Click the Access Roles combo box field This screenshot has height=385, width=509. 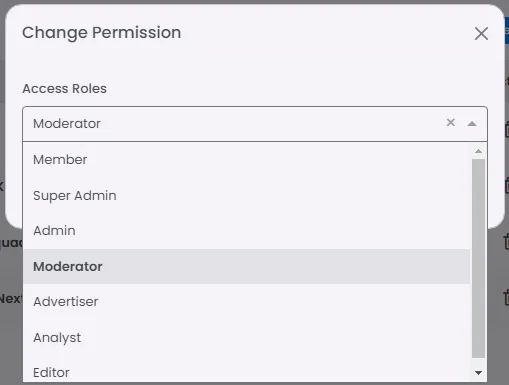[x=255, y=124]
